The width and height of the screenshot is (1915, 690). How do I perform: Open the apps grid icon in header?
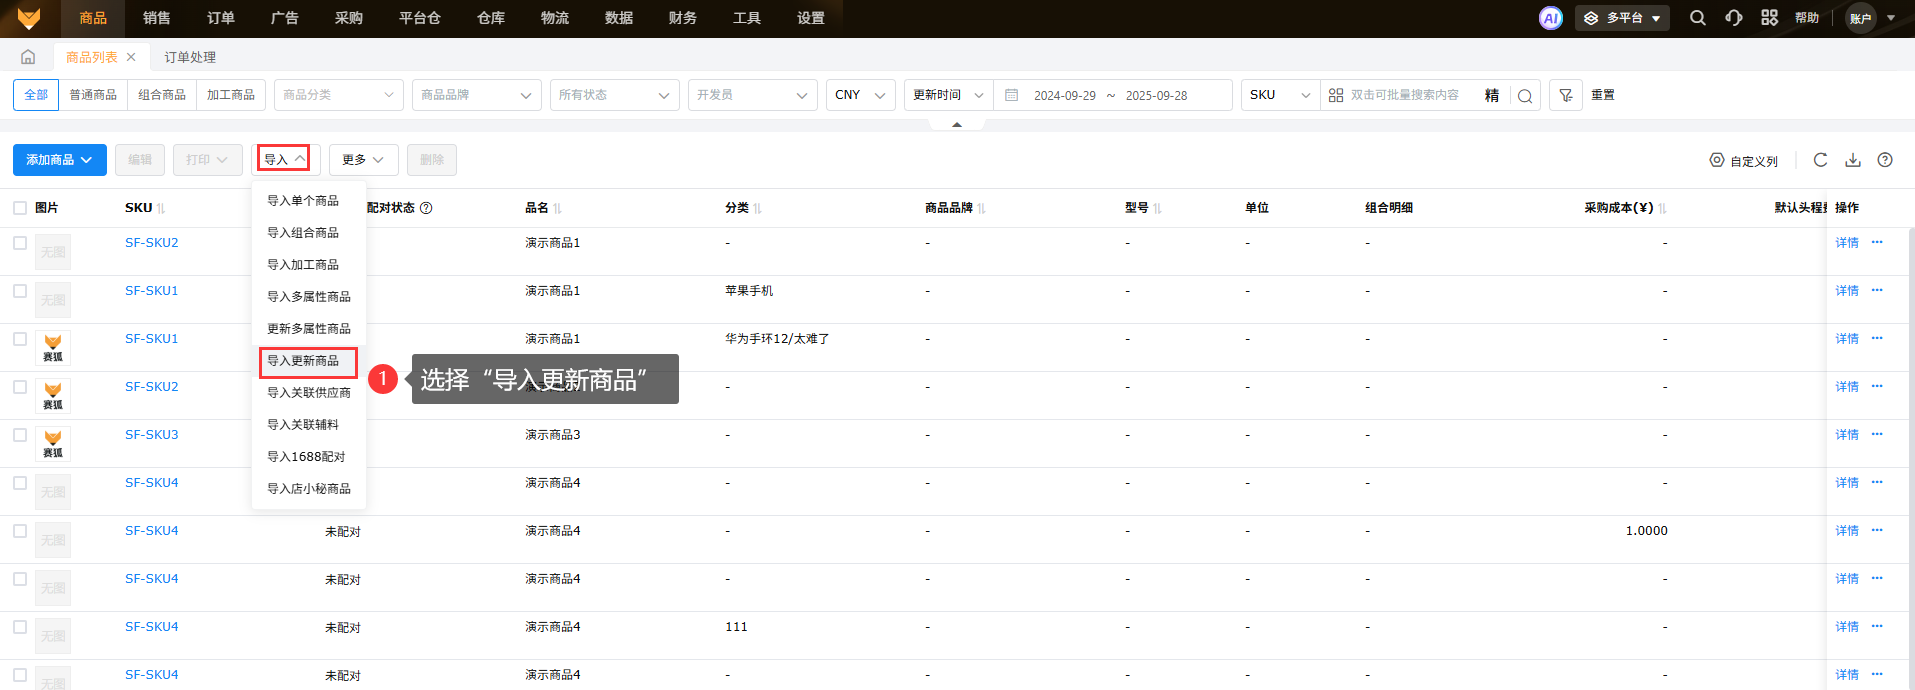[1769, 18]
